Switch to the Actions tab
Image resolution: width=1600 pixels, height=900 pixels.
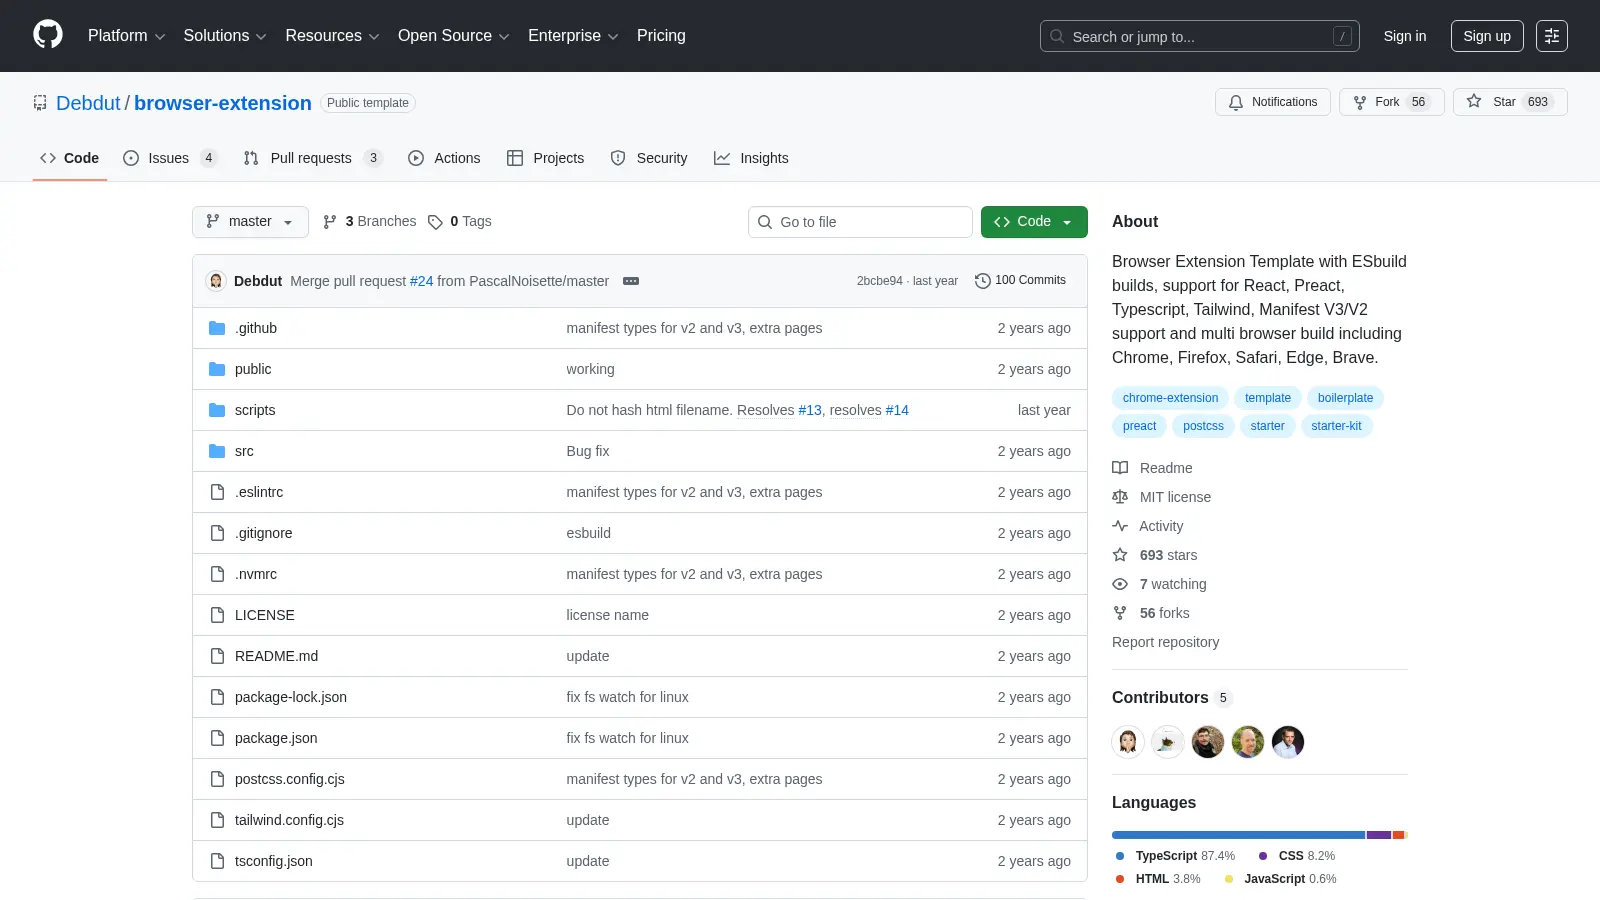444,158
